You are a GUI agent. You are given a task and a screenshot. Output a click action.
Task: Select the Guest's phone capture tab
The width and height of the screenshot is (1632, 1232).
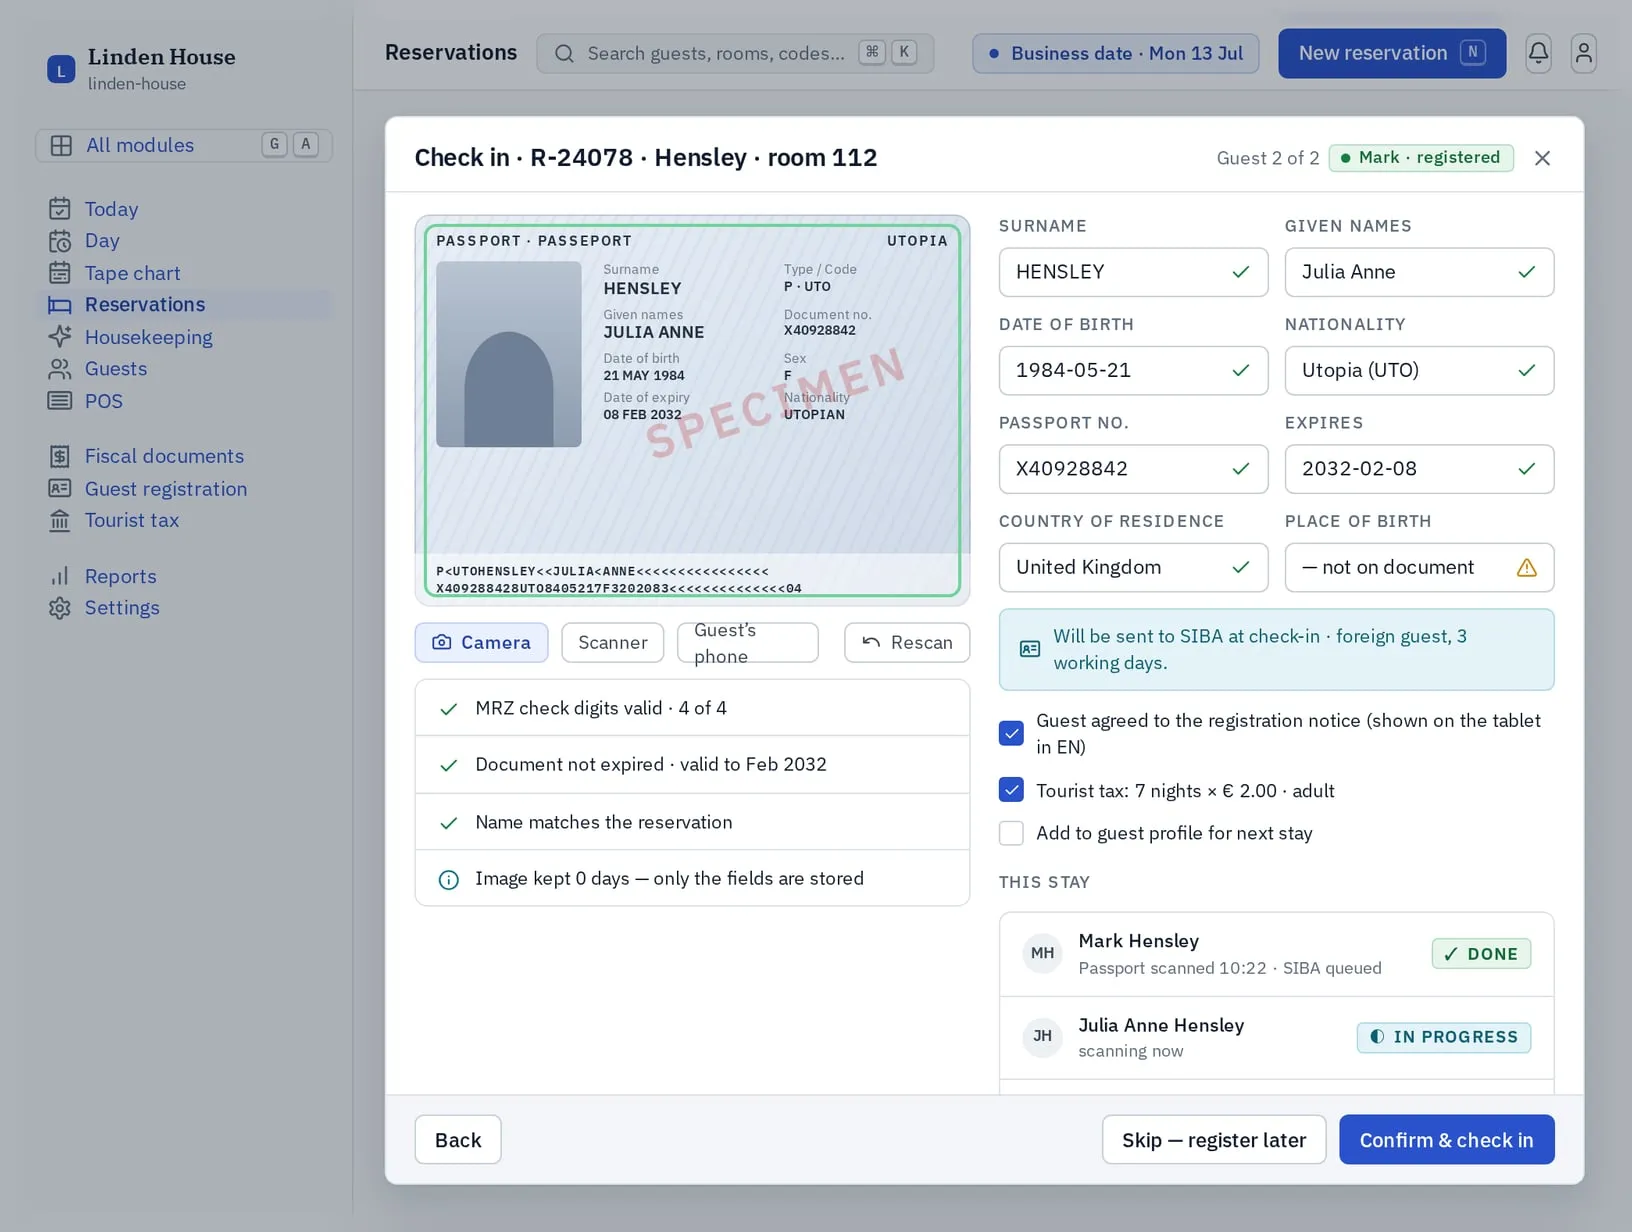pyautogui.click(x=747, y=642)
